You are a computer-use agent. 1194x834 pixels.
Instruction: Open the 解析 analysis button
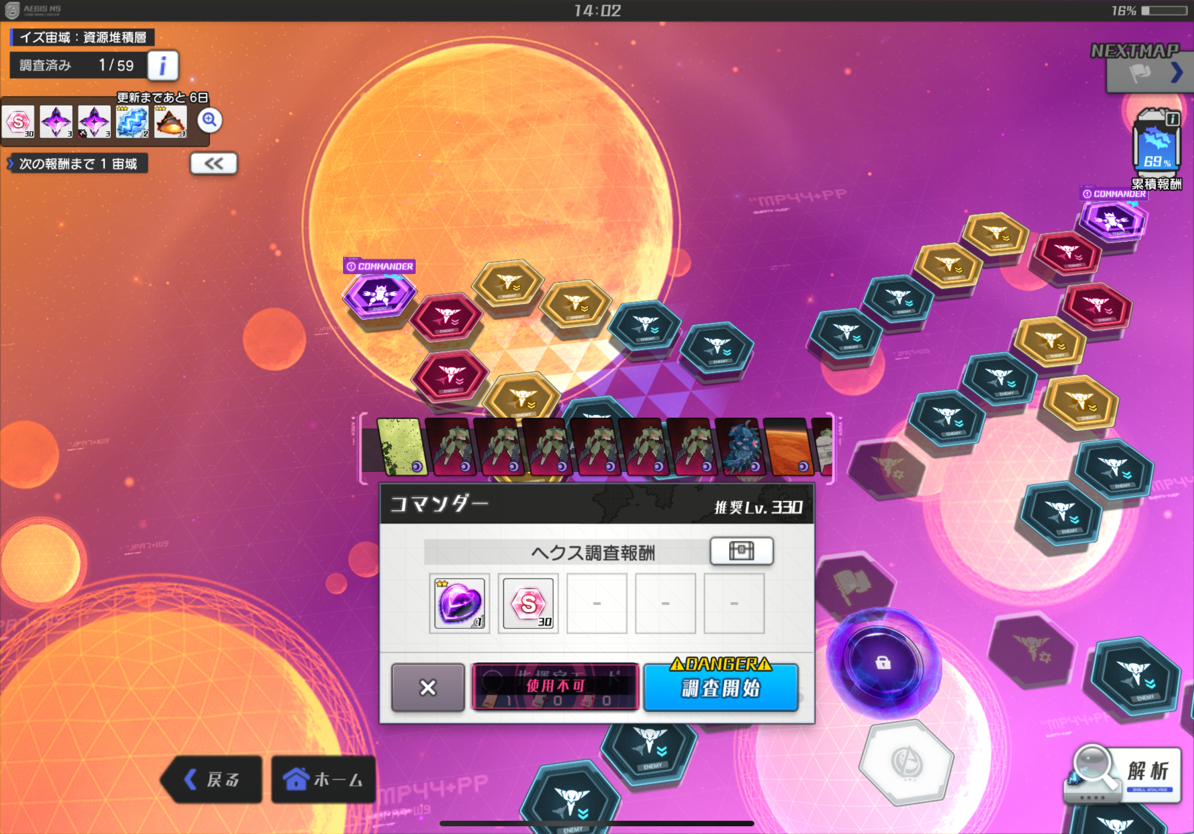(x=1123, y=775)
